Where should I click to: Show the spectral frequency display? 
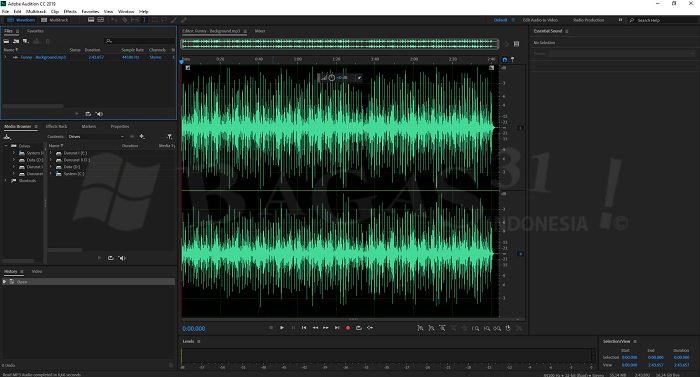(91, 20)
